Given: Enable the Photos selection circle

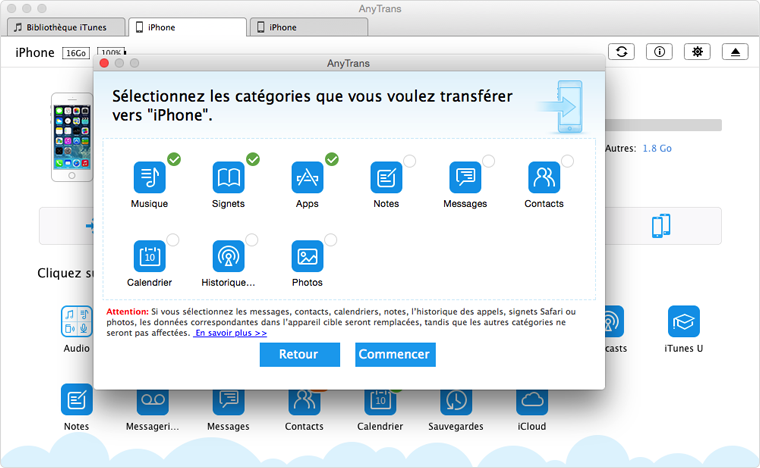Looking at the screenshot, I should point(331,240).
